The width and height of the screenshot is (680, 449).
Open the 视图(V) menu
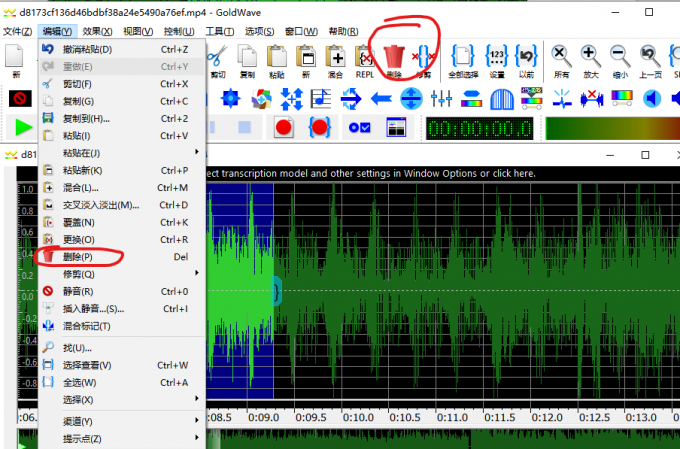click(138, 31)
